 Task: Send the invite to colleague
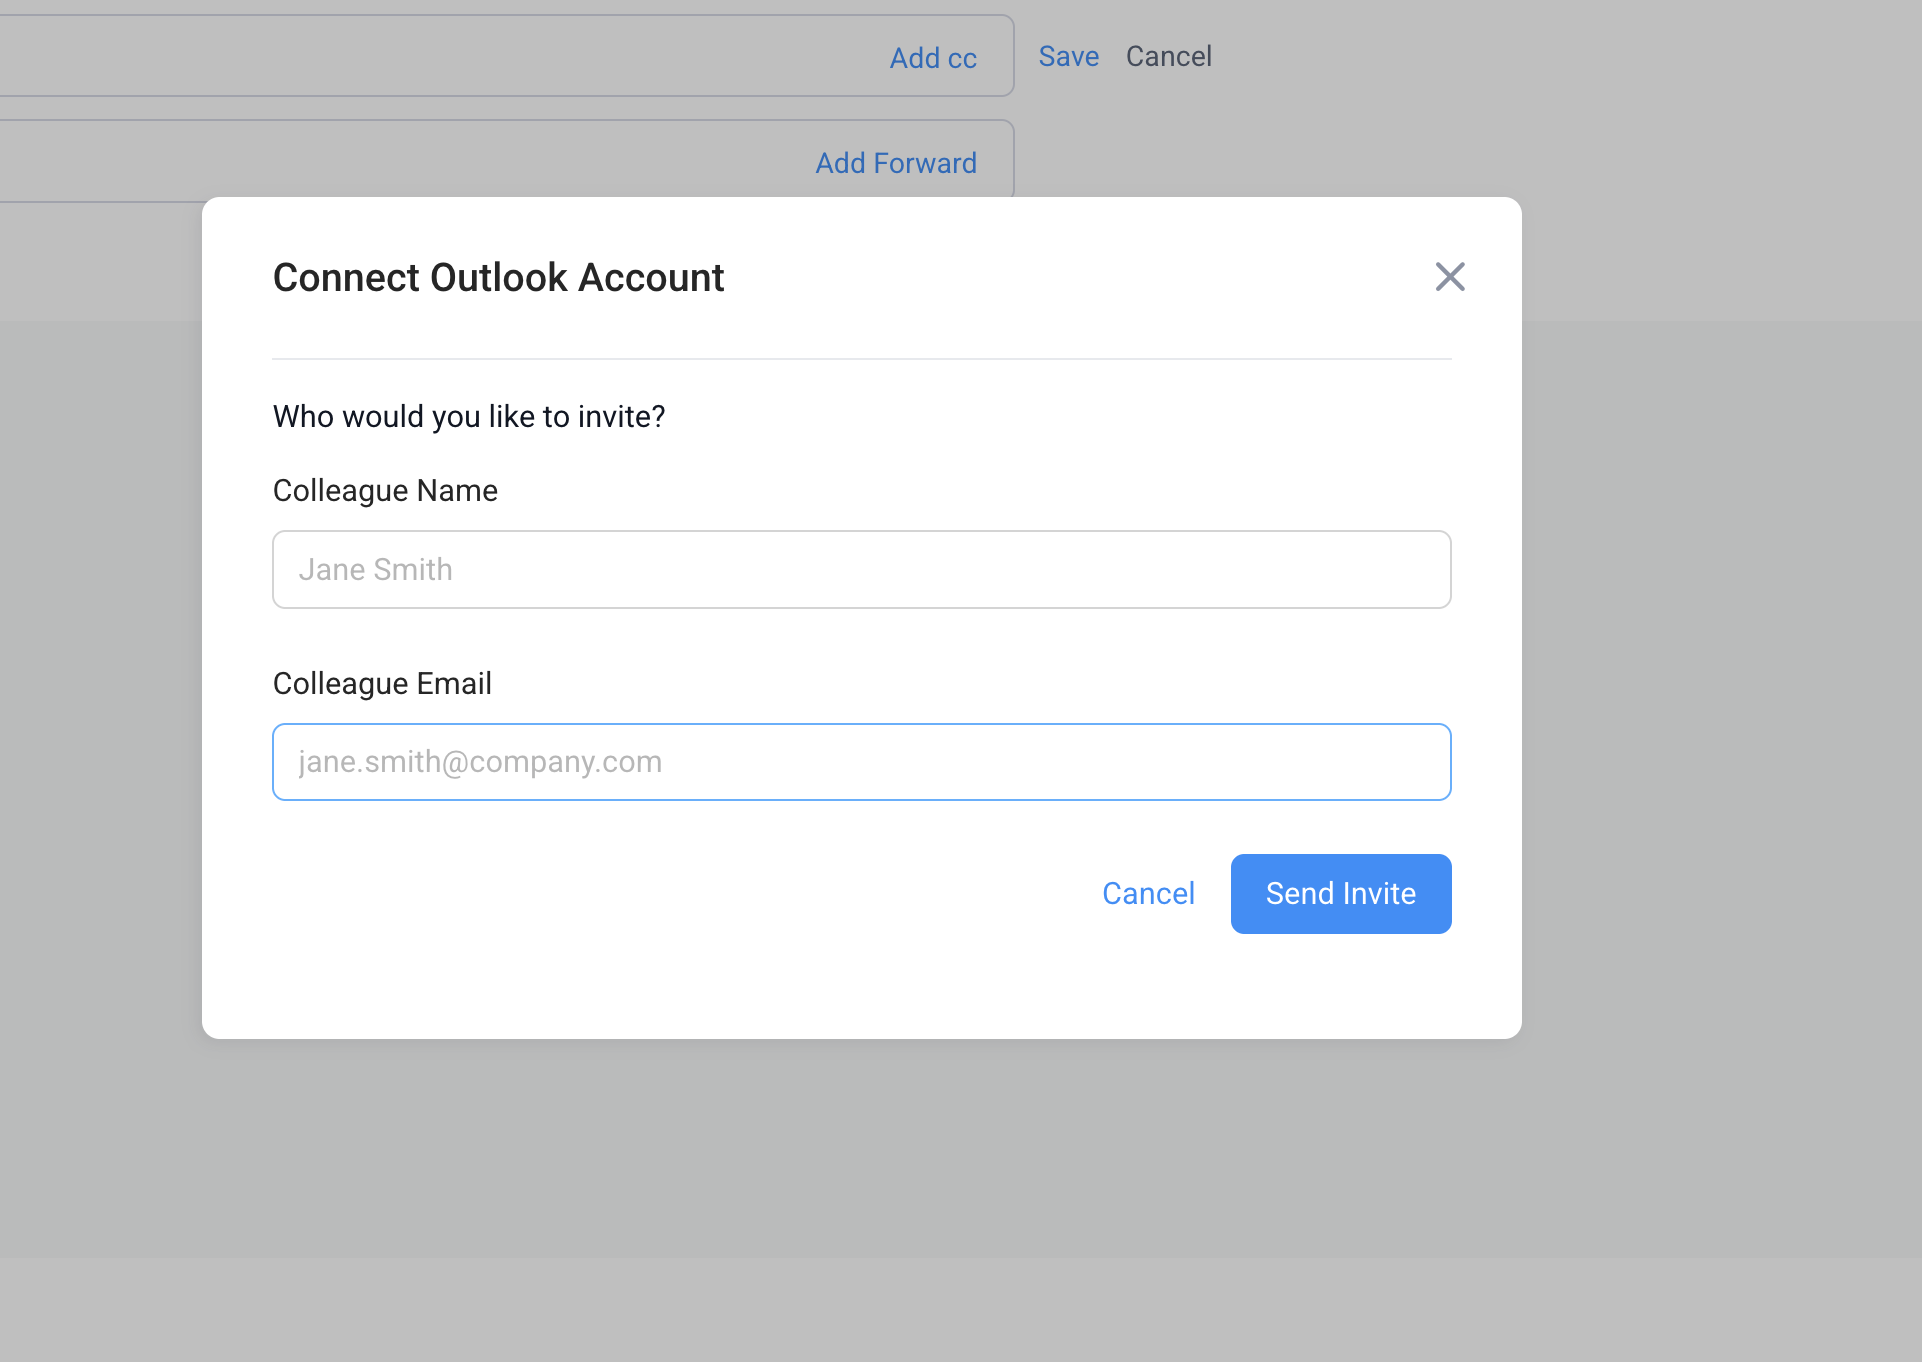pos(1341,894)
